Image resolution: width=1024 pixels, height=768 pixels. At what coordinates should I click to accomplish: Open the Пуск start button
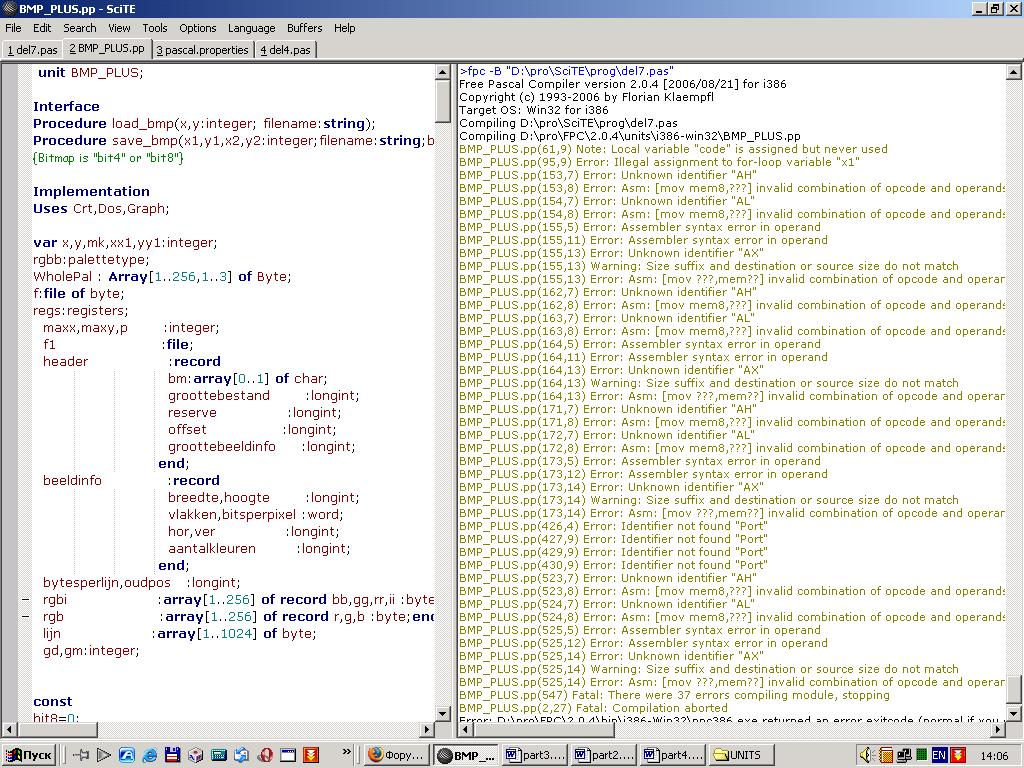click(x=29, y=755)
